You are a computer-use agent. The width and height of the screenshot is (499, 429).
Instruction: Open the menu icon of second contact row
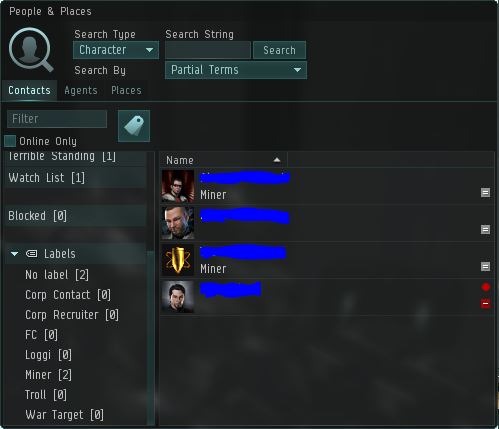click(485, 229)
